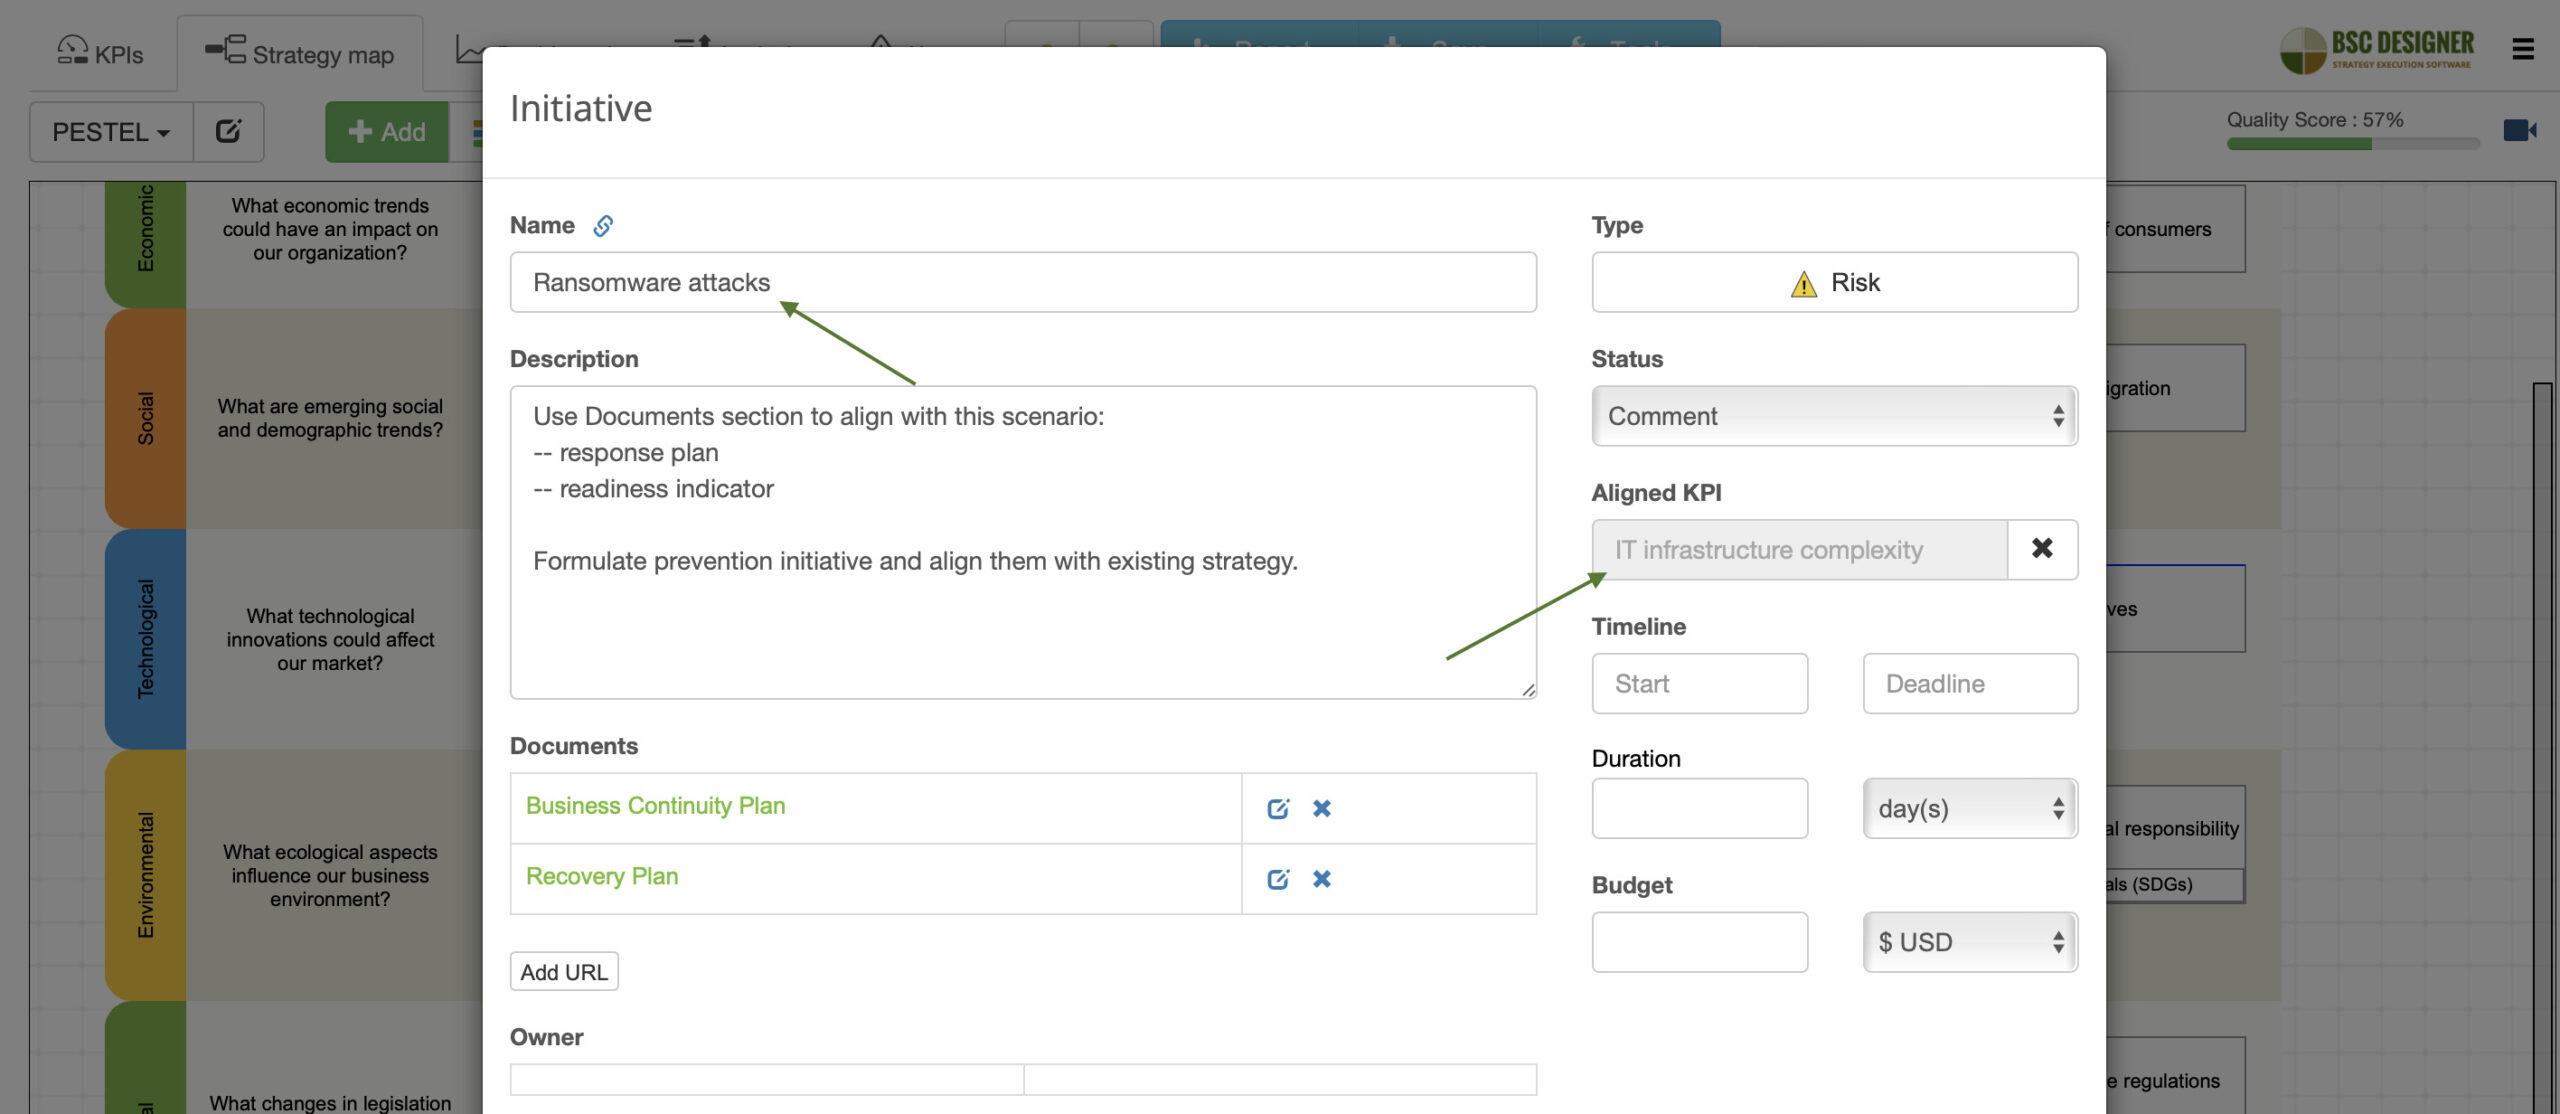
Task: Select the Strategy map tab
Action: 300,53
